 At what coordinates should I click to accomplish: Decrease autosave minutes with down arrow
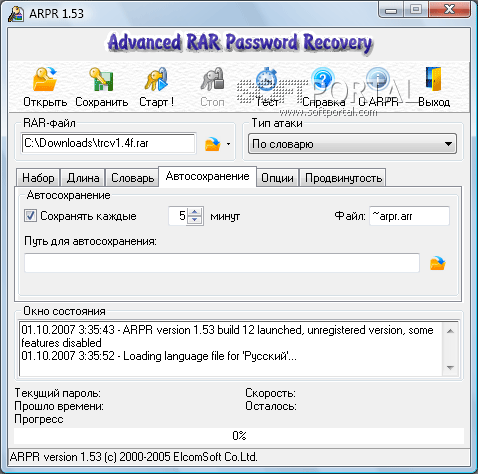(195, 220)
